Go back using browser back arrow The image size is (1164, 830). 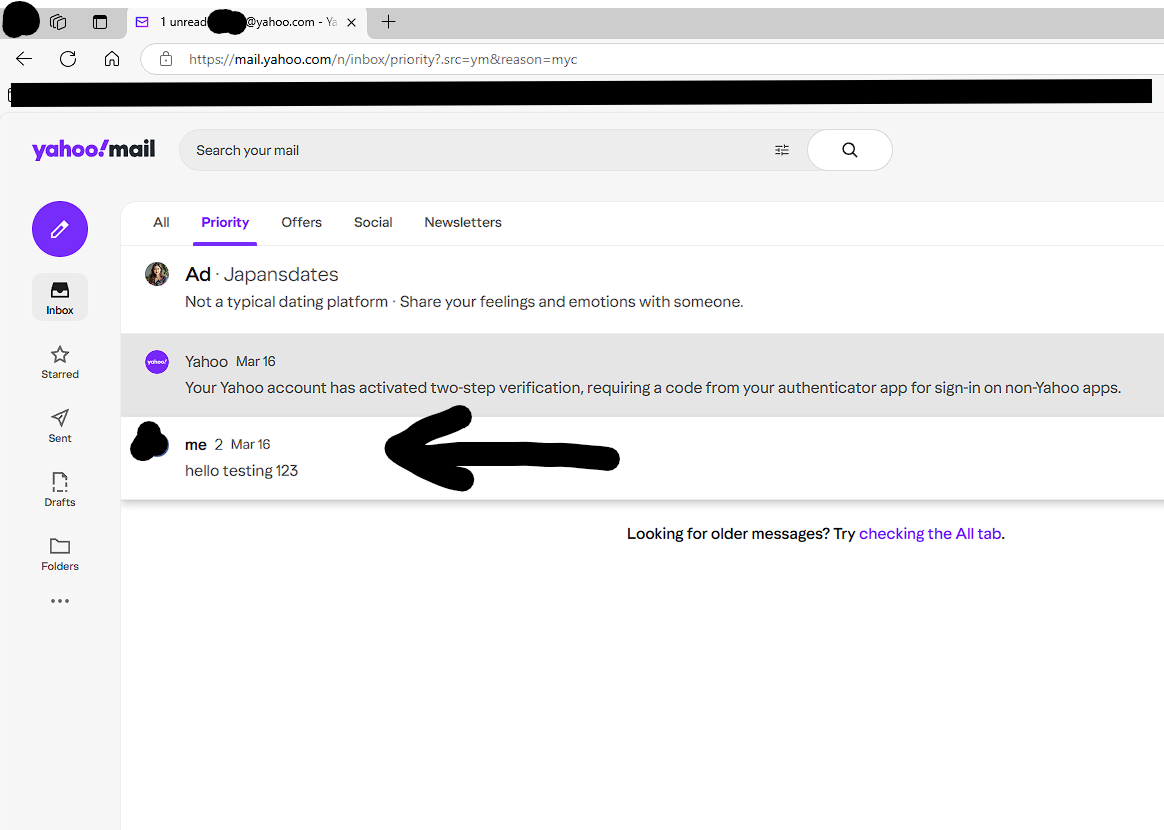click(24, 59)
